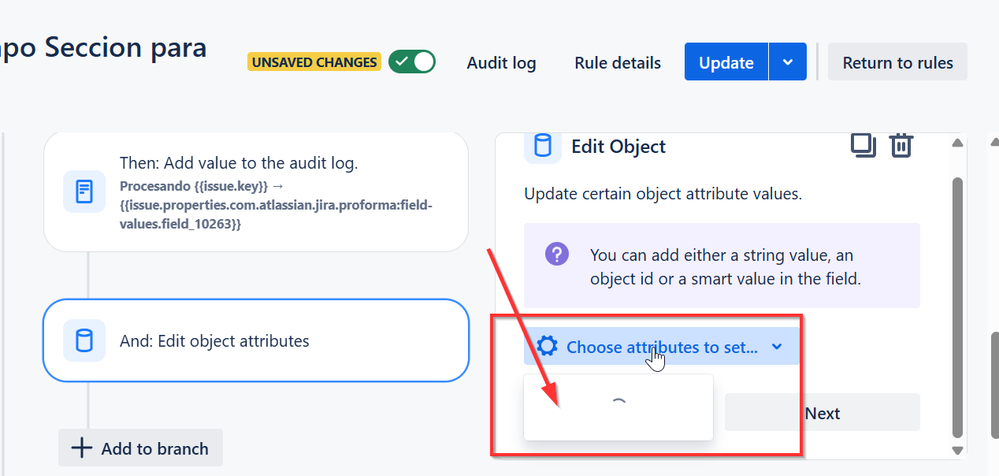Click the gear icon next to Choose attributes
Image resolution: width=999 pixels, height=476 pixels.
coord(546,347)
